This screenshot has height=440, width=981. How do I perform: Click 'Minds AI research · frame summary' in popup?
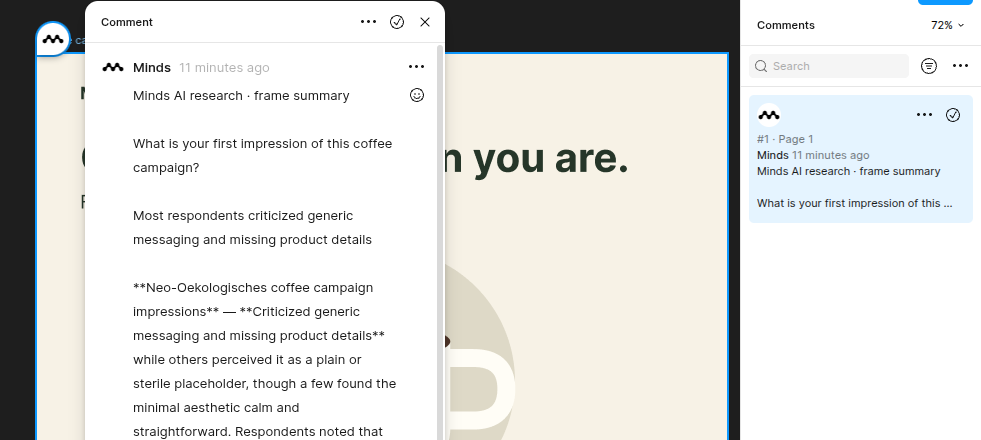241,96
